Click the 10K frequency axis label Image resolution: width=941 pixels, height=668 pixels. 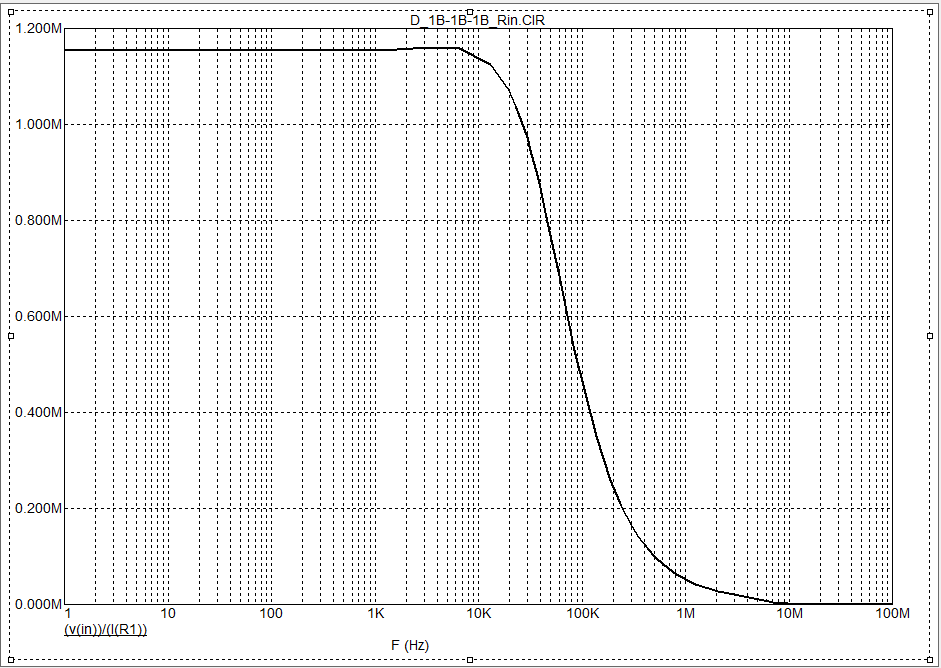coord(478,613)
